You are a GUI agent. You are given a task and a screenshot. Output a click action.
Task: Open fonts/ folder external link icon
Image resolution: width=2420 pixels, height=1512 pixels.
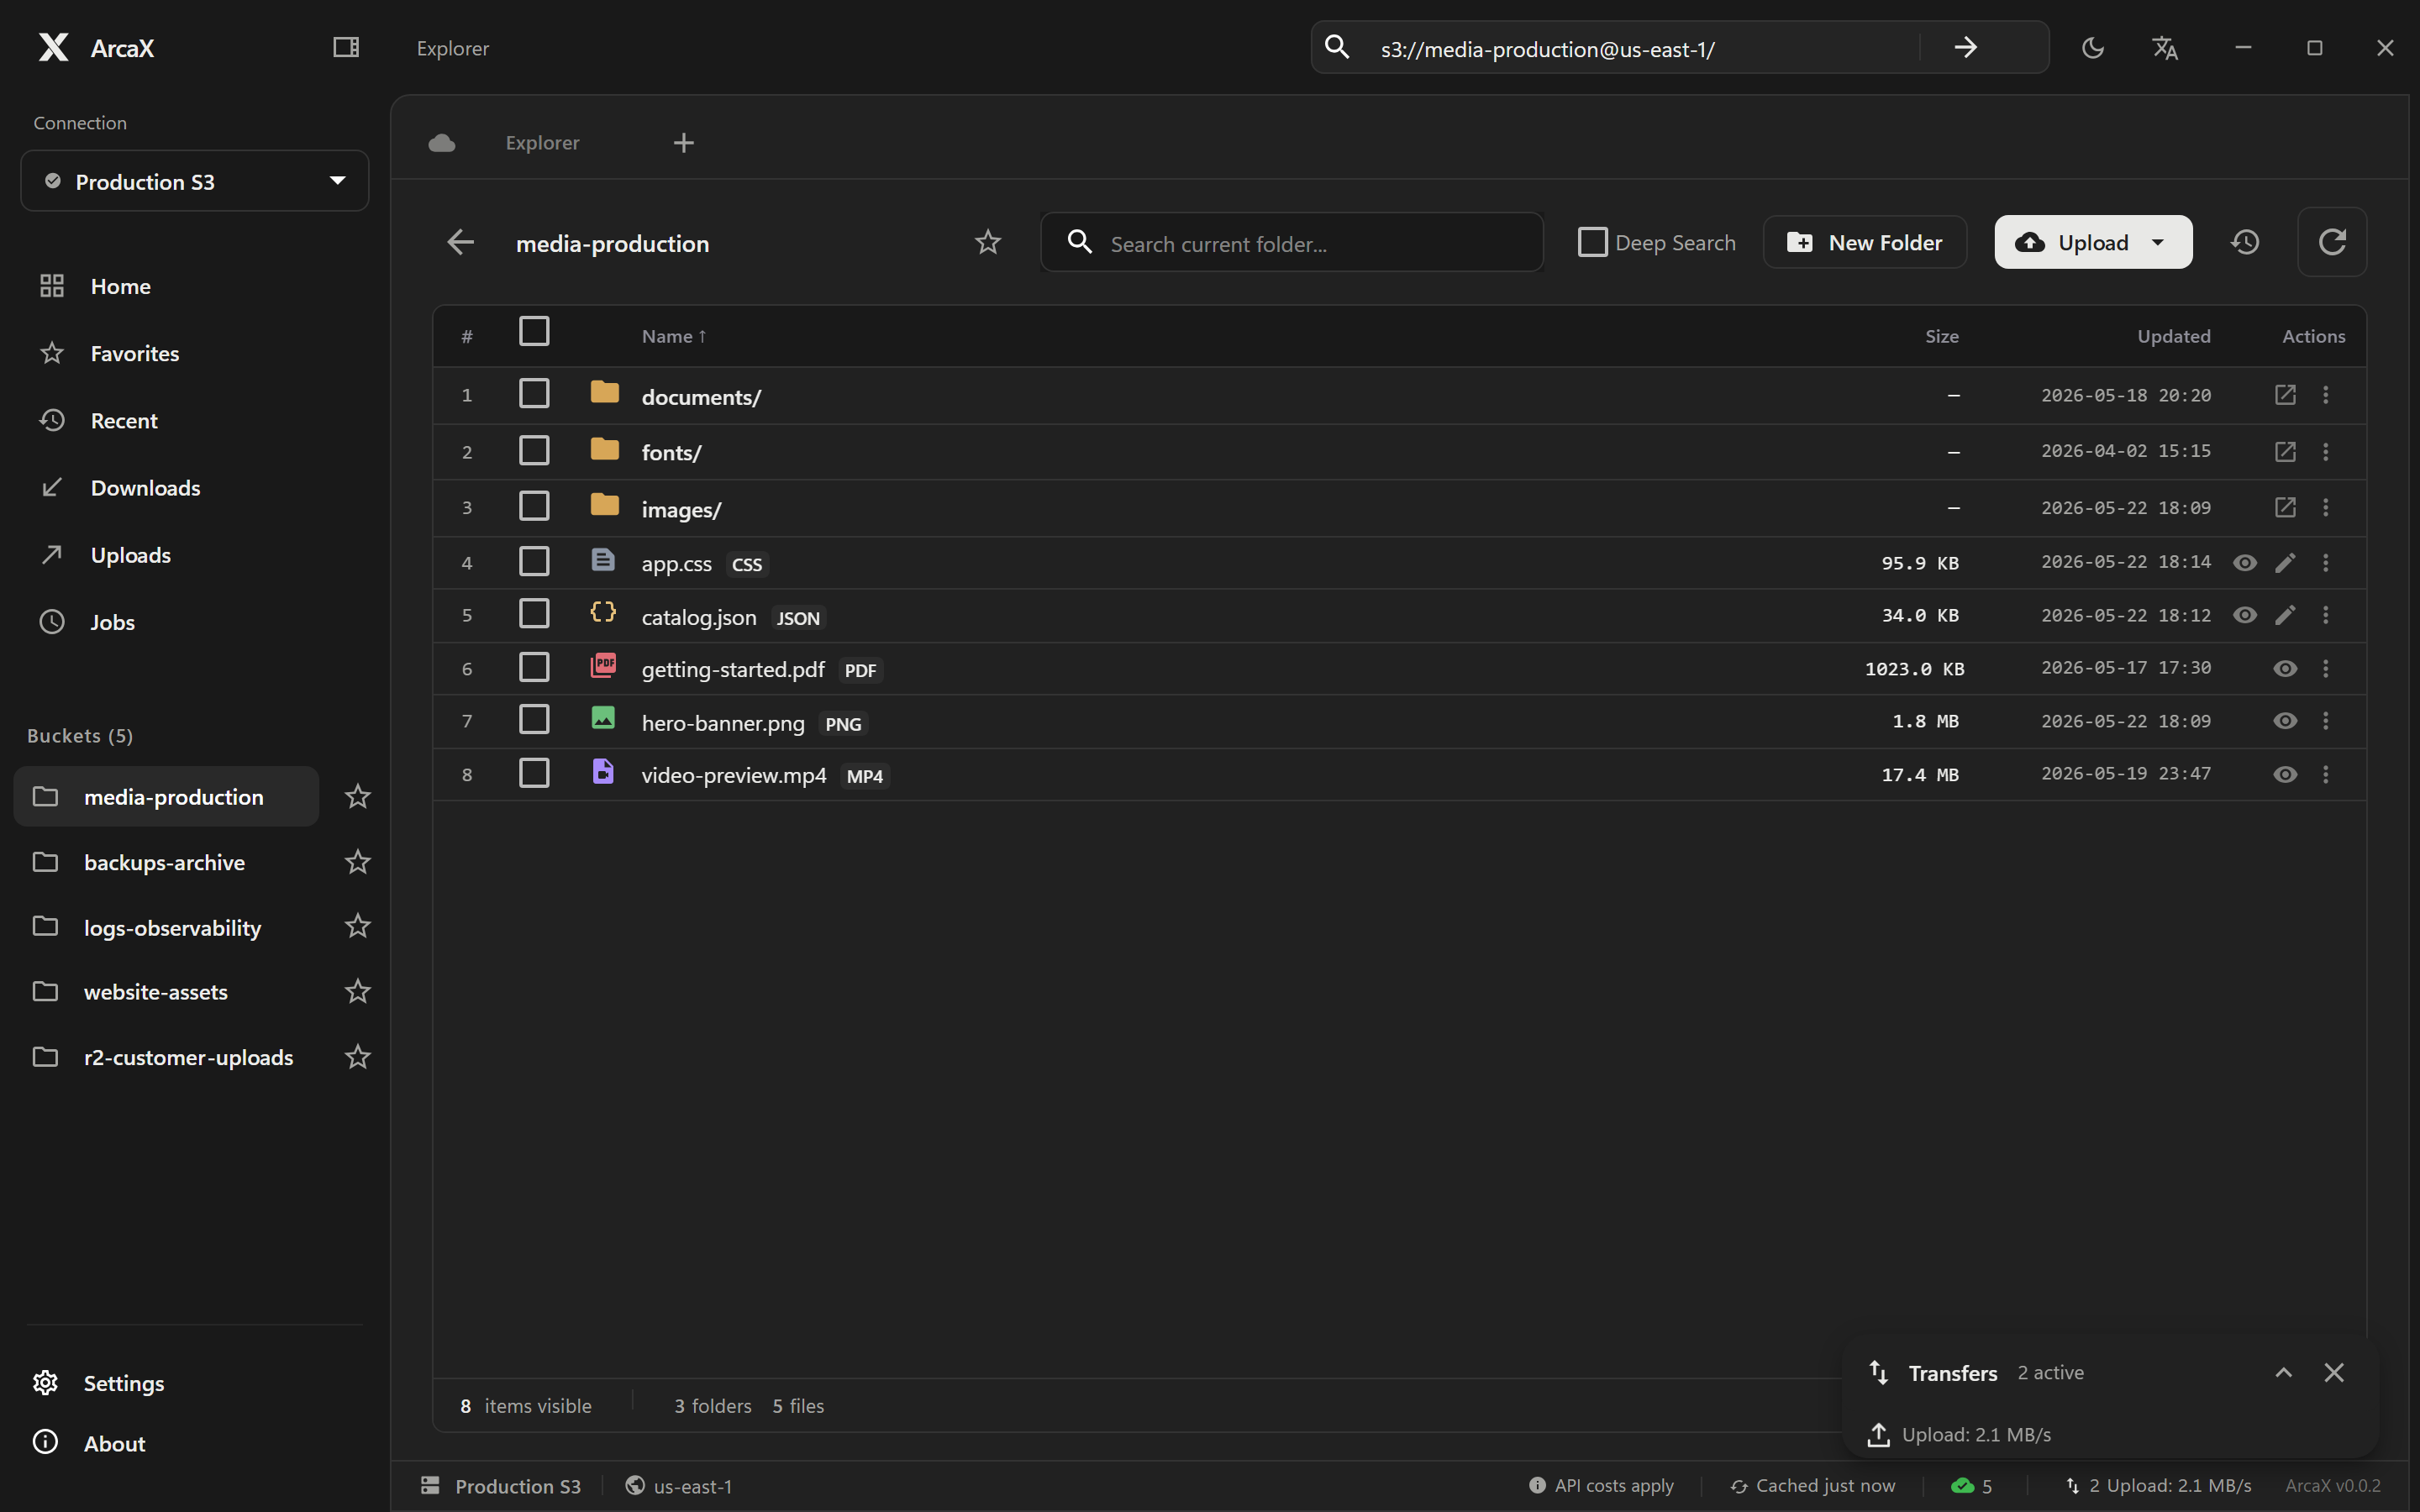coord(2285,451)
